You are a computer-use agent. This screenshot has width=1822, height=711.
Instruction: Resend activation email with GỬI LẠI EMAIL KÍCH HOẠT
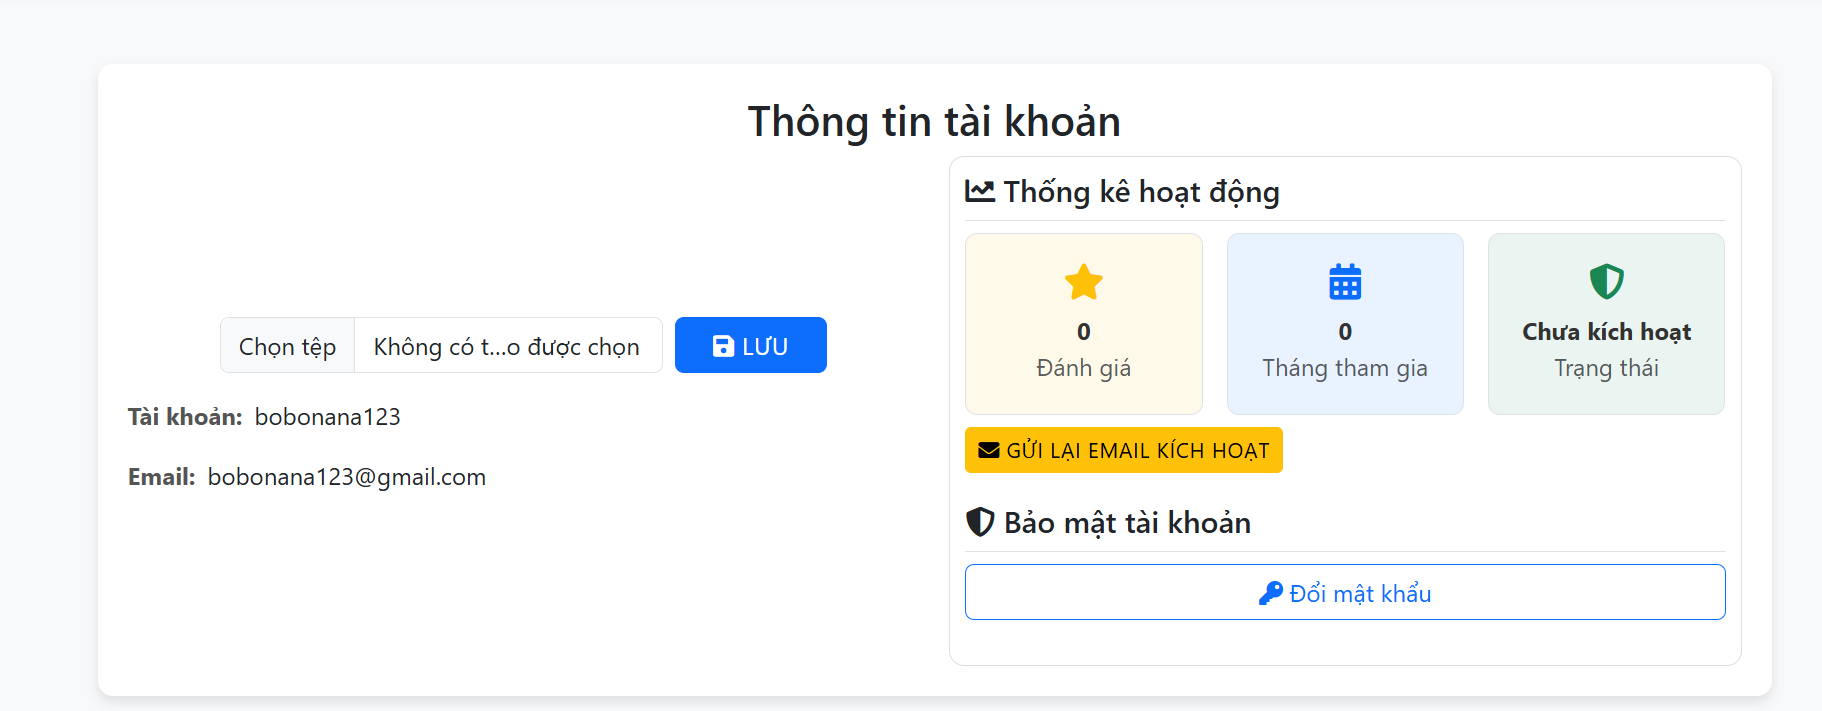coord(1123,450)
